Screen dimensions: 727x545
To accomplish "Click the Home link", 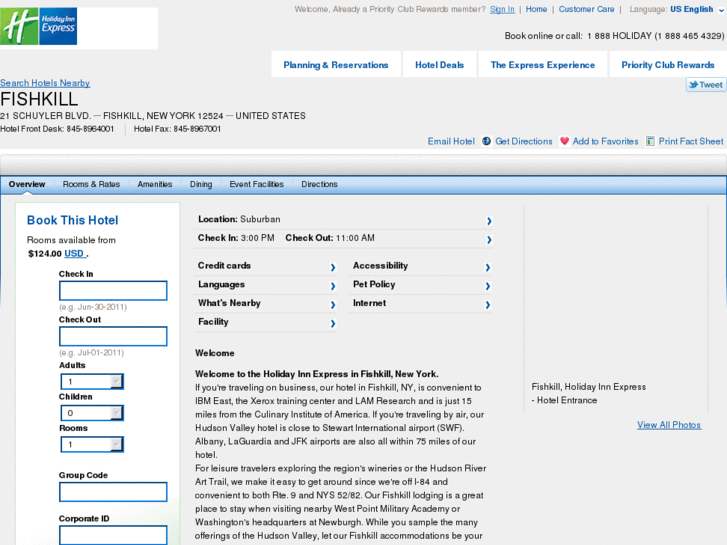I will click(536, 9).
